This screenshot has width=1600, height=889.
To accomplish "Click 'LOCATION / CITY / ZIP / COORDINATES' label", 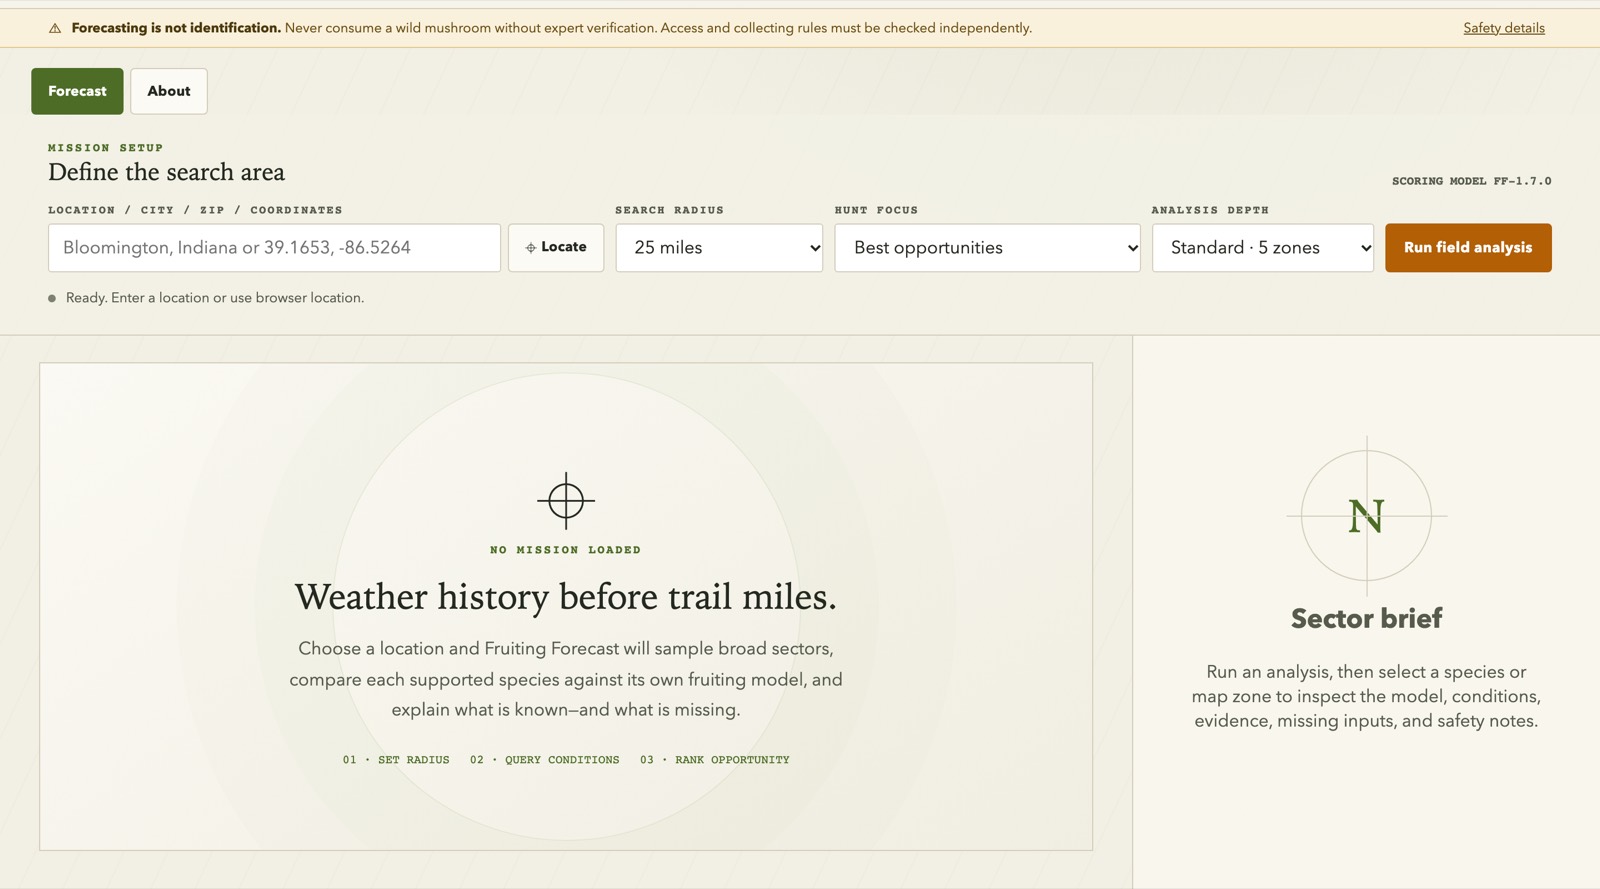I will pyautogui.click(x=195, y=210).
